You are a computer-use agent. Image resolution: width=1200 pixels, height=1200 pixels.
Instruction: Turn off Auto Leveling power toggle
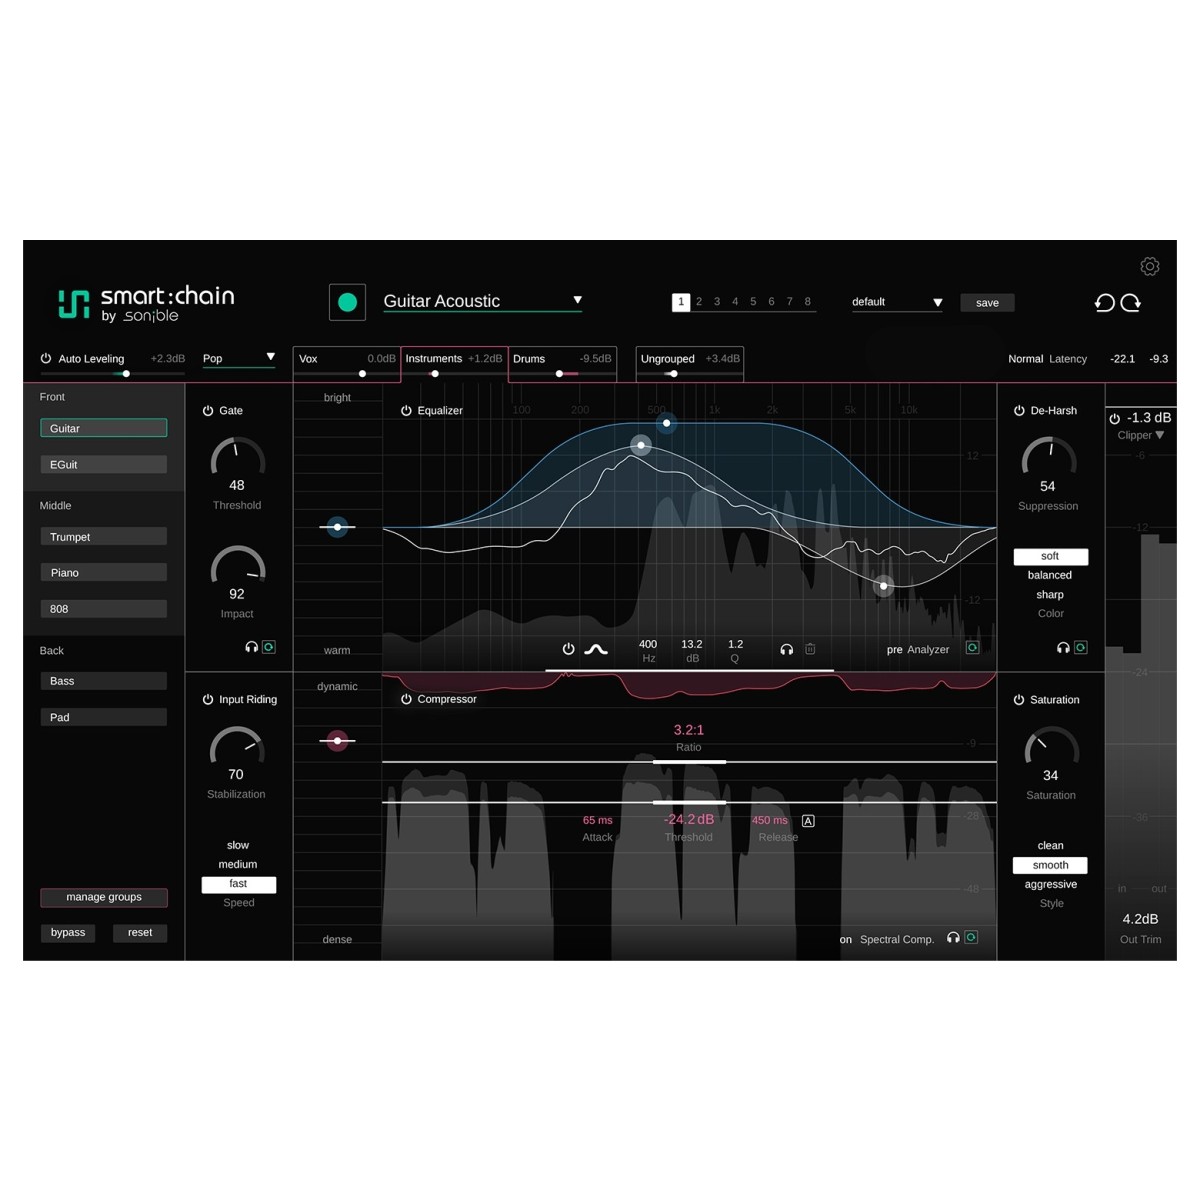point(46,358)
